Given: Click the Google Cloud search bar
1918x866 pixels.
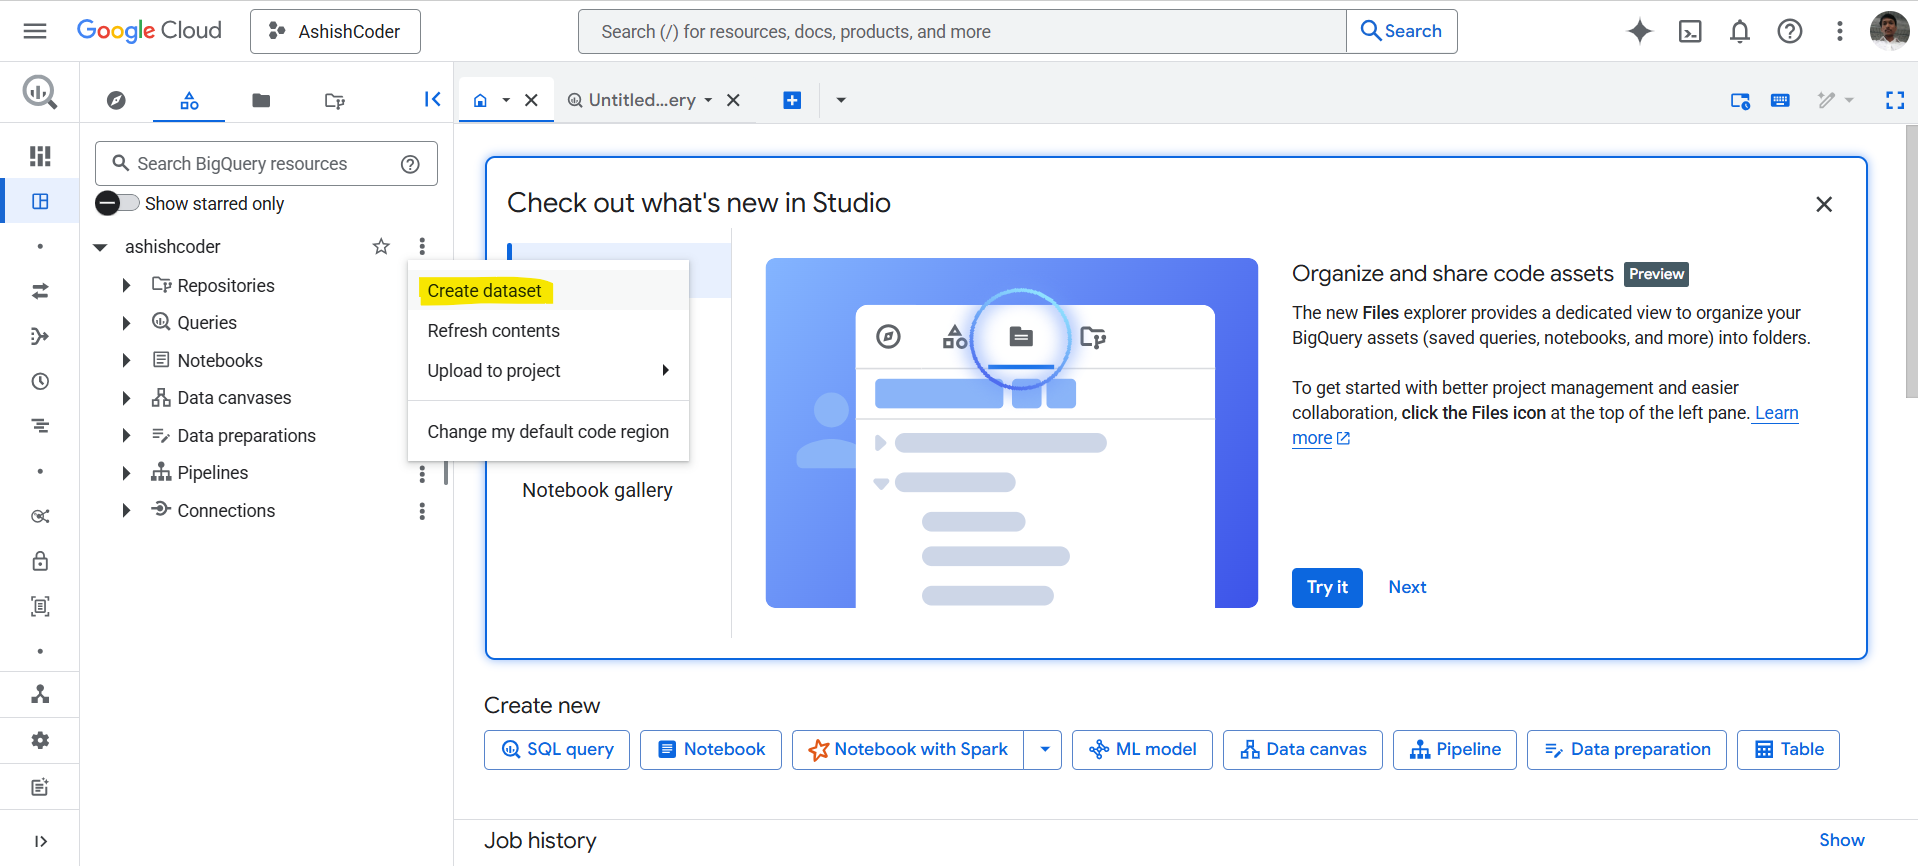Looking at the screenshot, I should [x=962, y=32].
